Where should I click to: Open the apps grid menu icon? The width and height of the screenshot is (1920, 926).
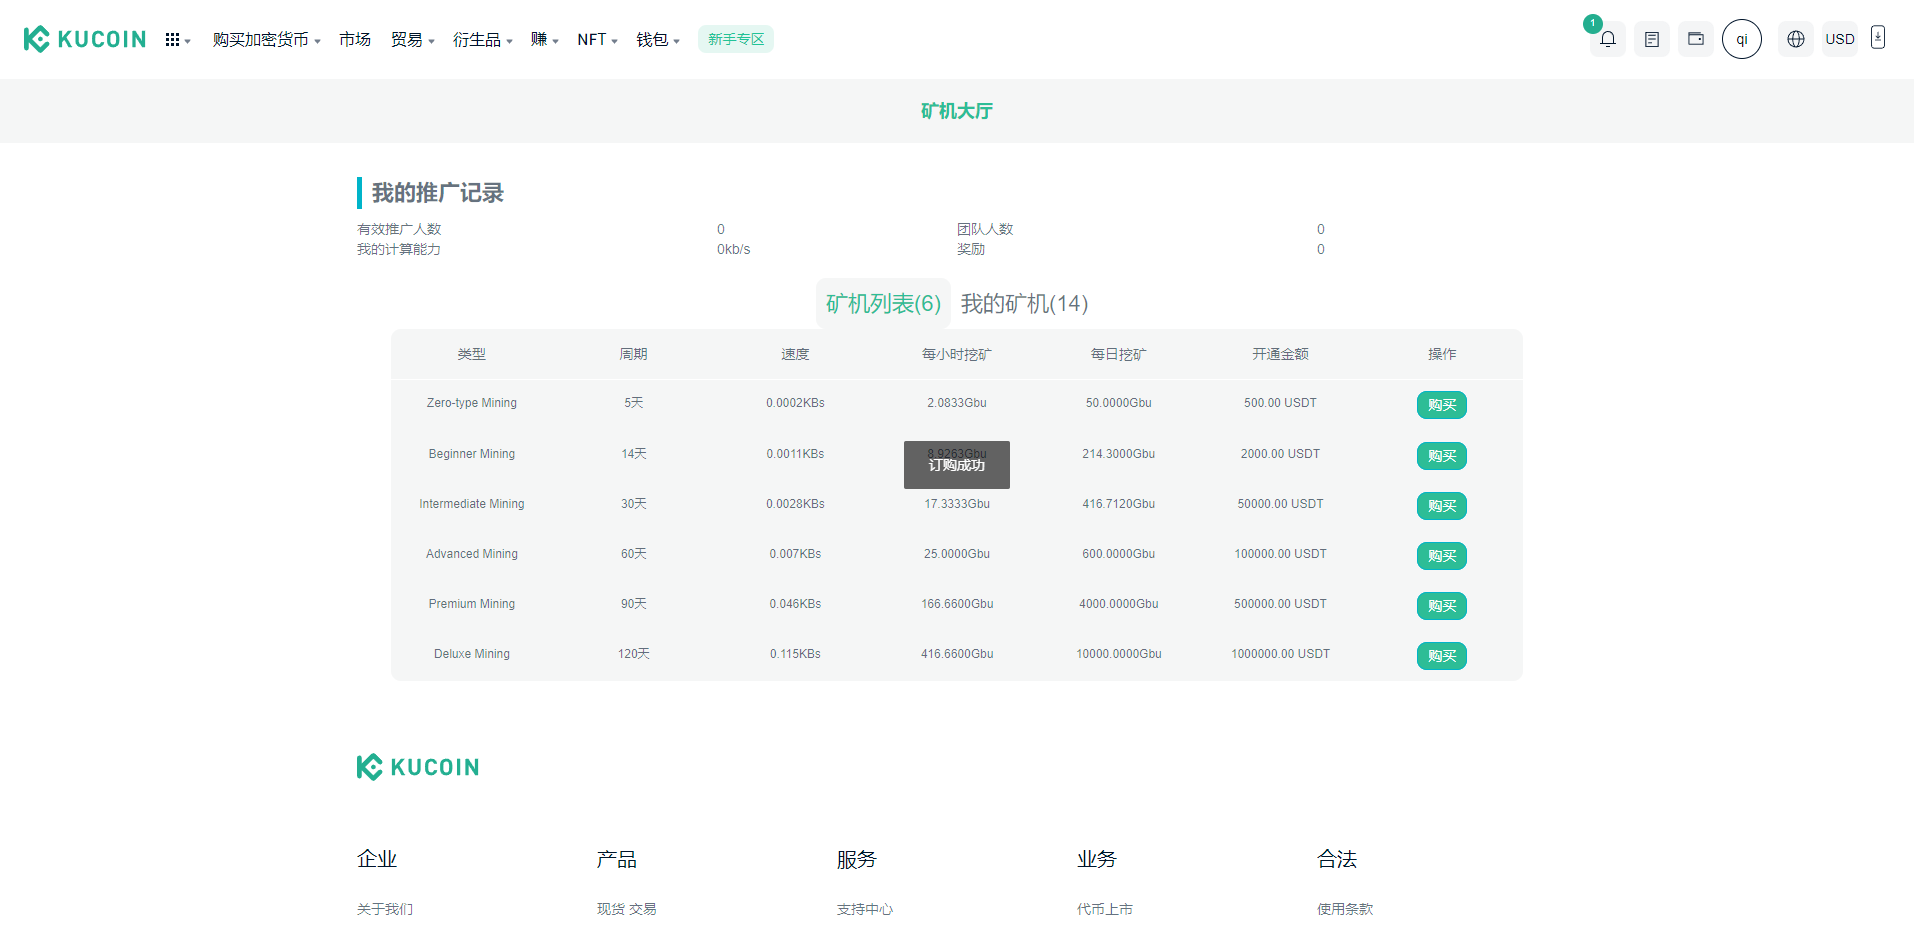click(x=174, y=40)
